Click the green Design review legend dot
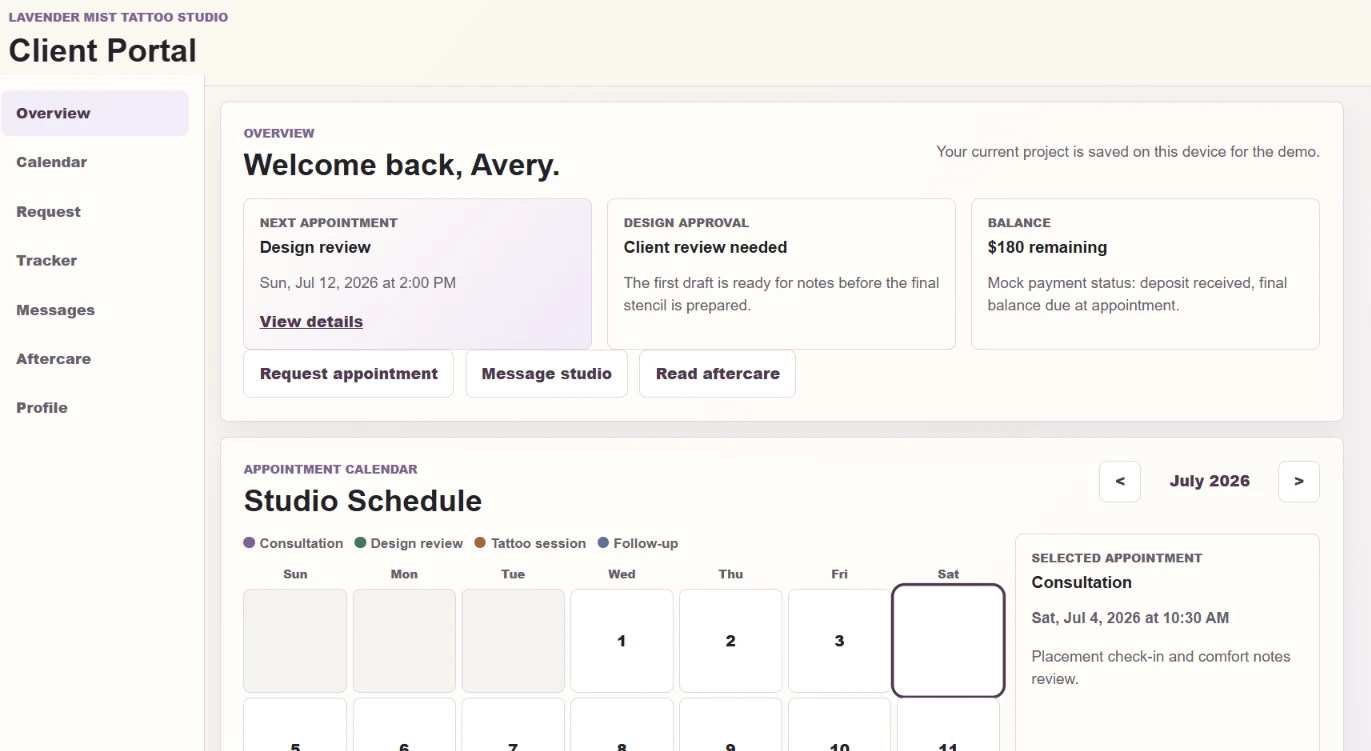 pyautogui.click(x=360, y=543)
